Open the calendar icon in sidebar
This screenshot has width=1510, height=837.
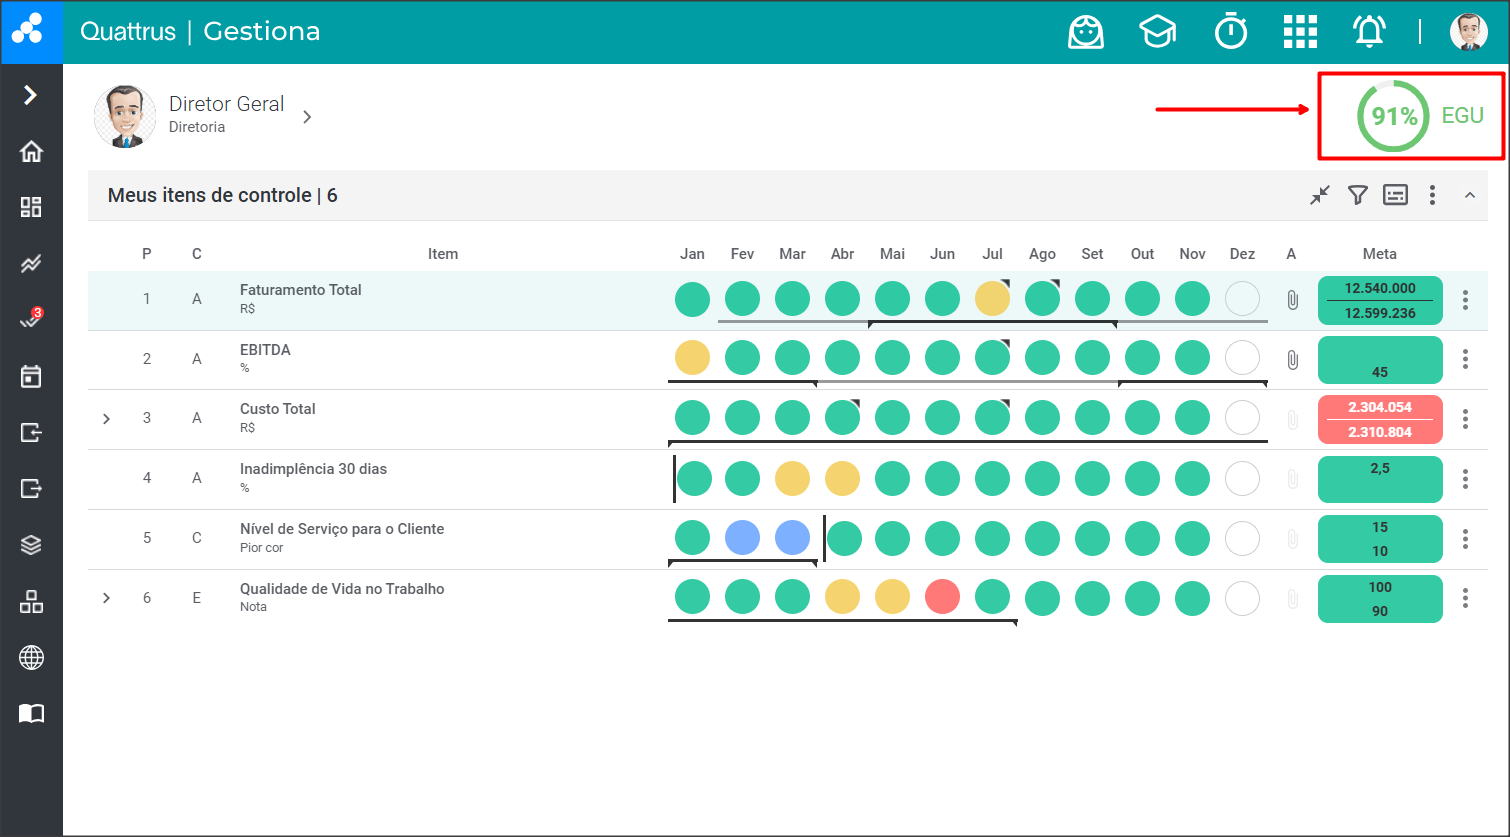pyautogui.click(x=31, y=376)
